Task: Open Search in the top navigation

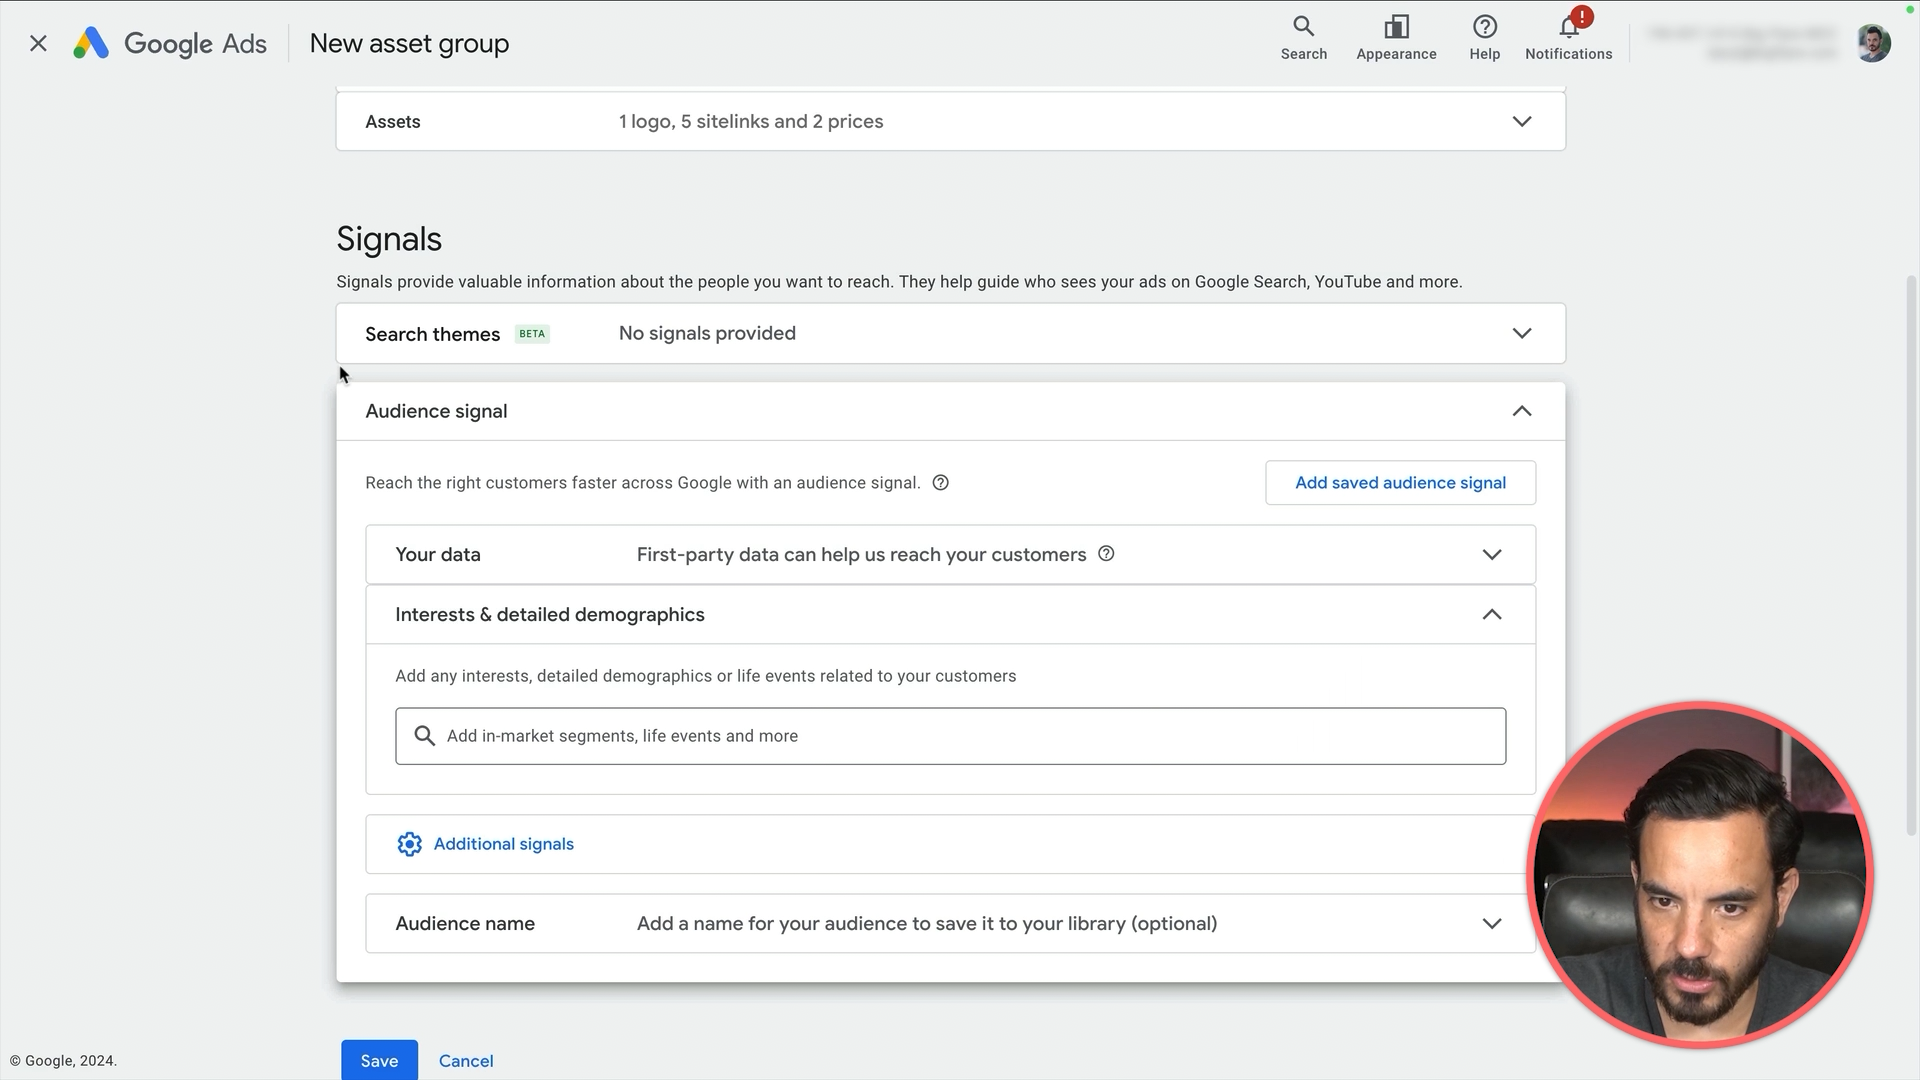Action: [1303, 36]
